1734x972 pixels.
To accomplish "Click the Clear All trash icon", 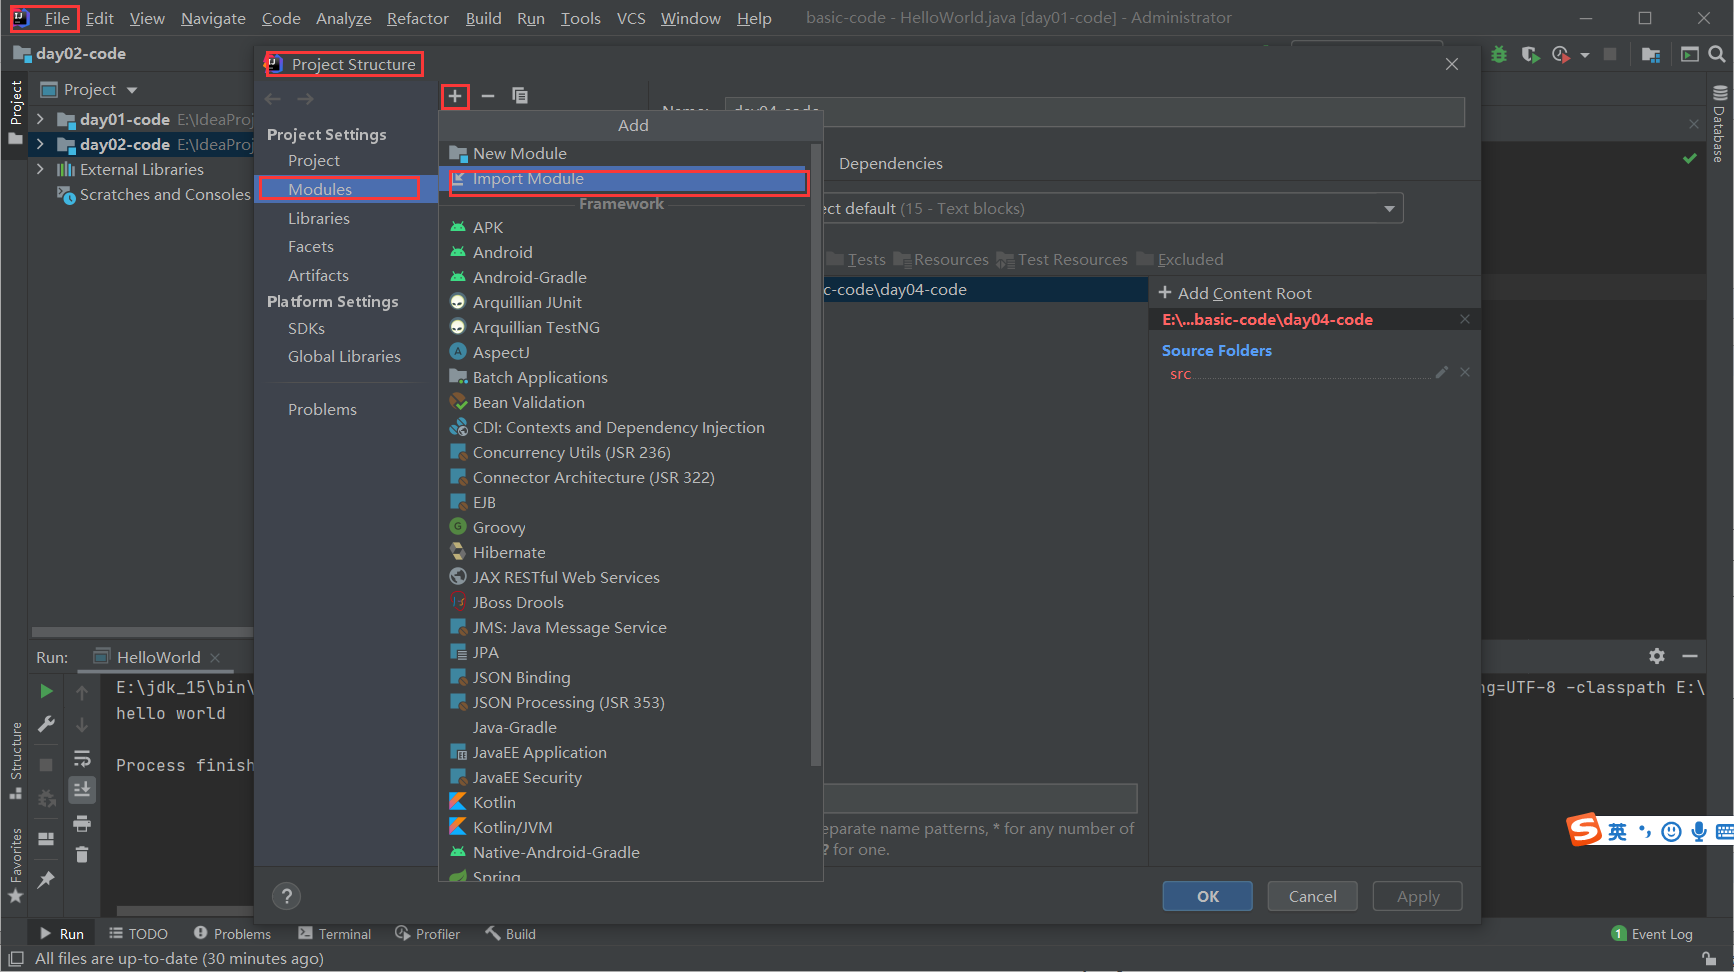I will click(82, 855).
